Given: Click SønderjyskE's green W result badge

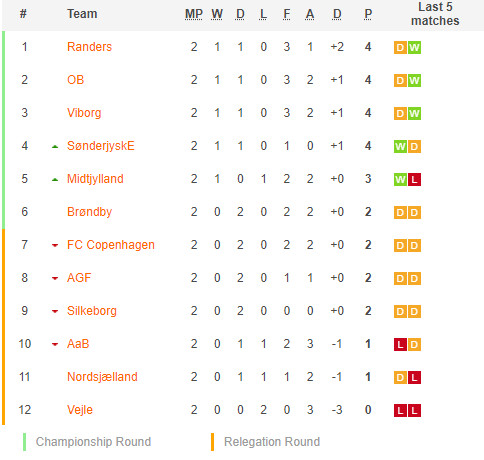Looking at the screenshot, I should [400, 147].
